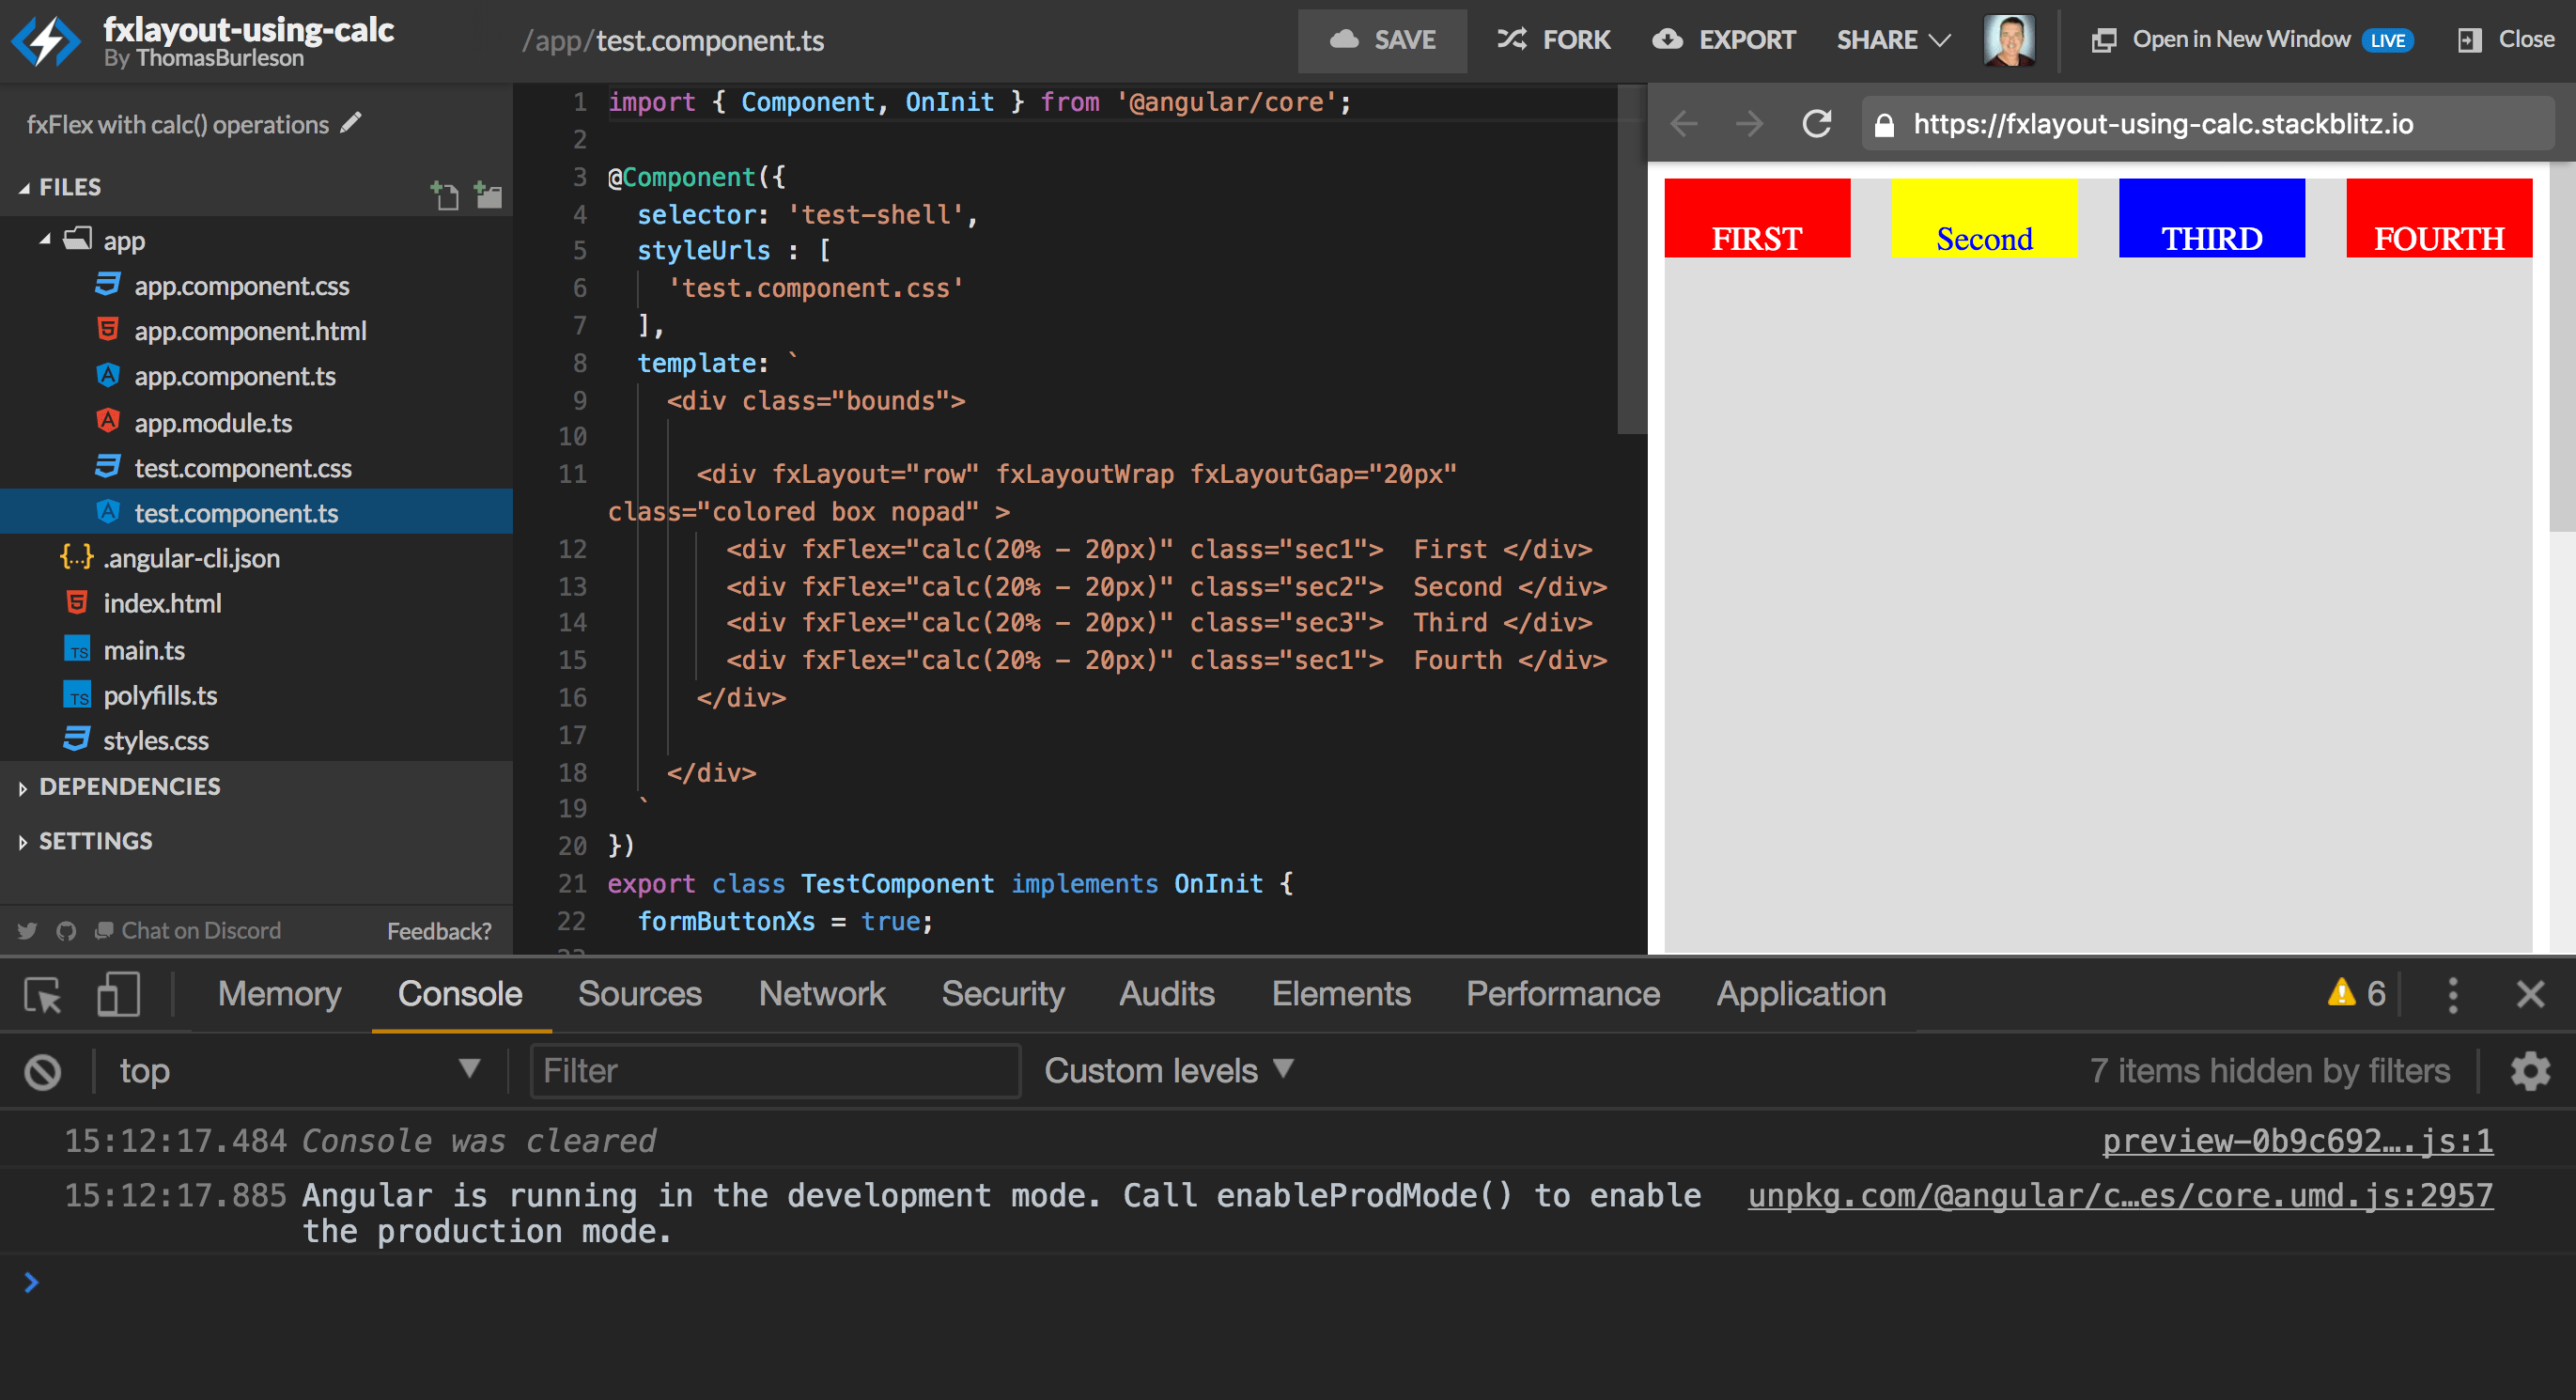This screenshot has width=2576, height=1400.
Task: Switch to the Console tab
Action: coord(460,994)
